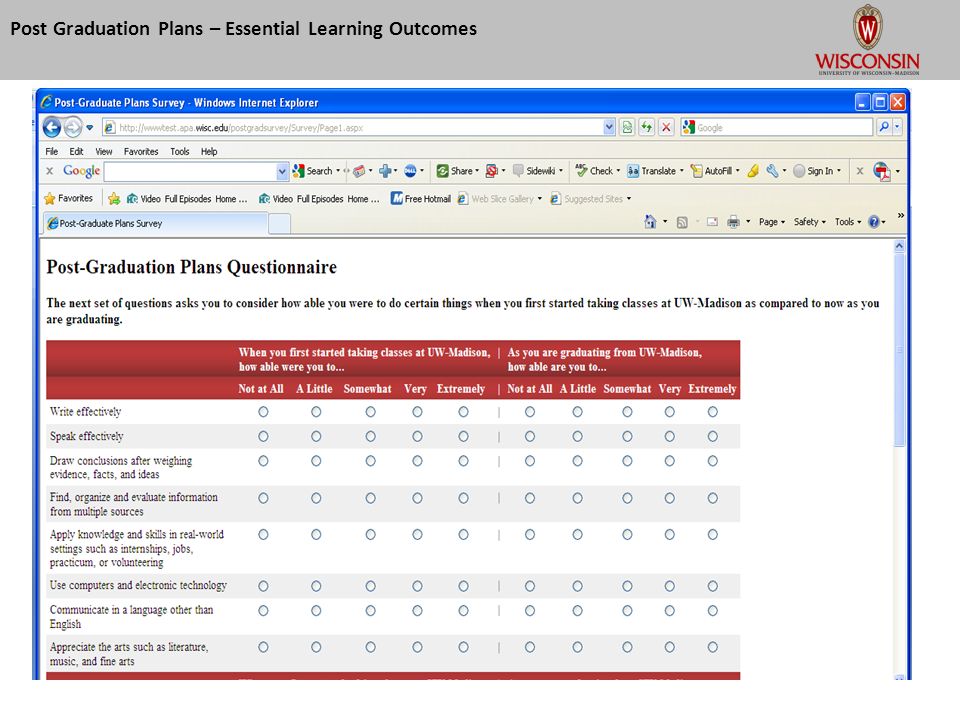Select 'Somewhat' for Speak effectively when first started
The height and width of the screenshot is (720, 960).
tap(370, 437)
